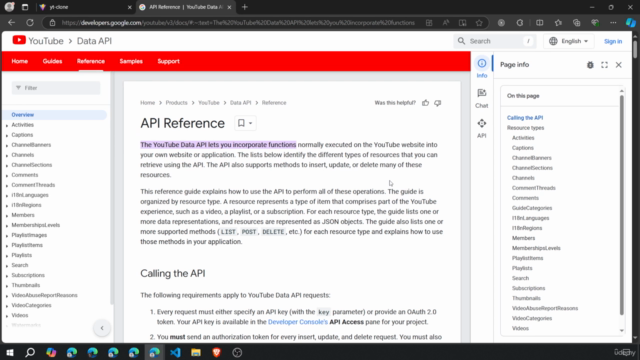640x360 pixels.
Task: Open the VideoCategories sidebar item
Action: click(x=31, y=305)
